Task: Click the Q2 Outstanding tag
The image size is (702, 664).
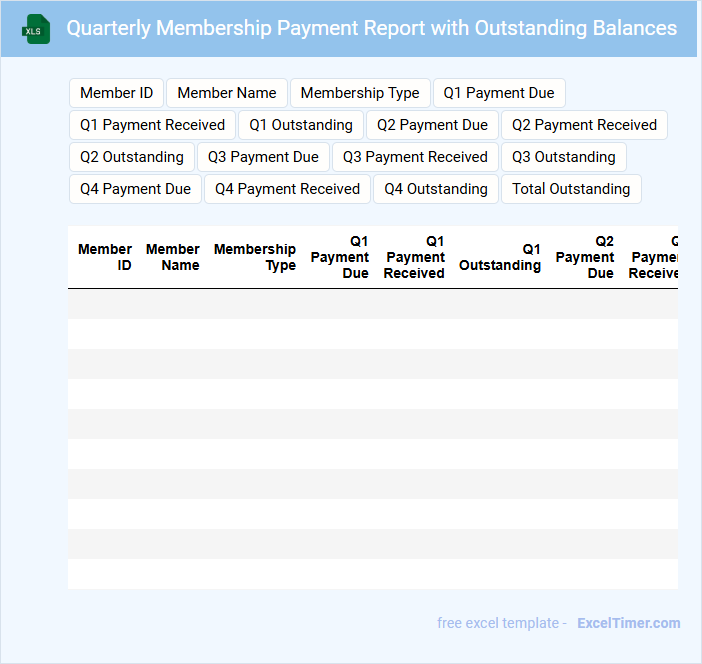Action: tap(131, 157)
